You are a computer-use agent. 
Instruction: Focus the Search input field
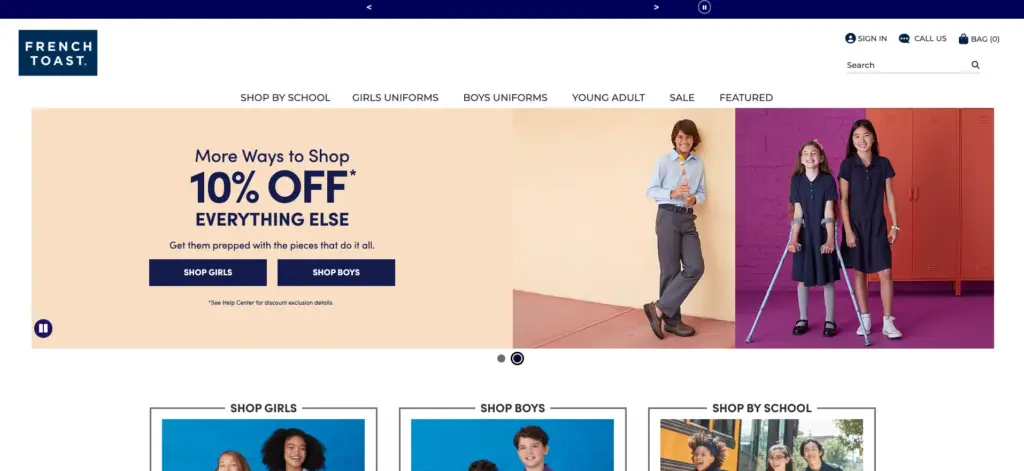(x=908, y=65)
